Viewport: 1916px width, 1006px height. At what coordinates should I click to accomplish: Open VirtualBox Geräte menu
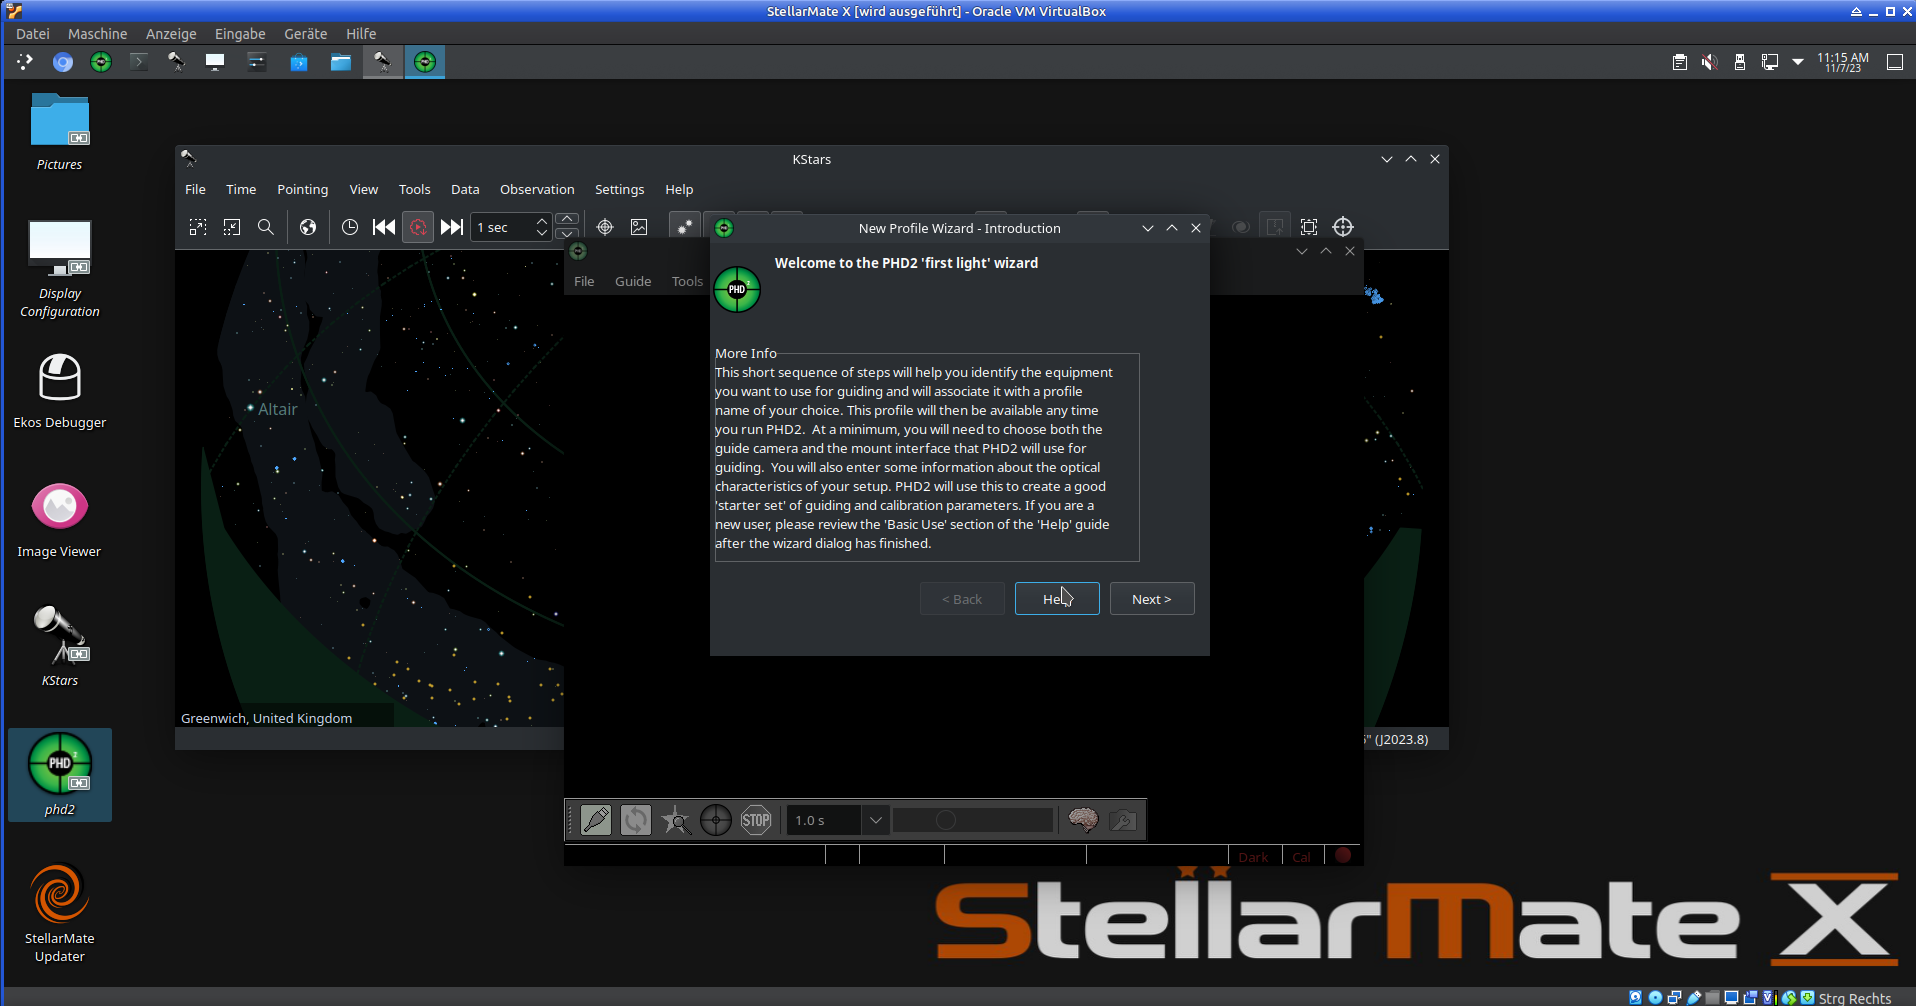(305, 33)
